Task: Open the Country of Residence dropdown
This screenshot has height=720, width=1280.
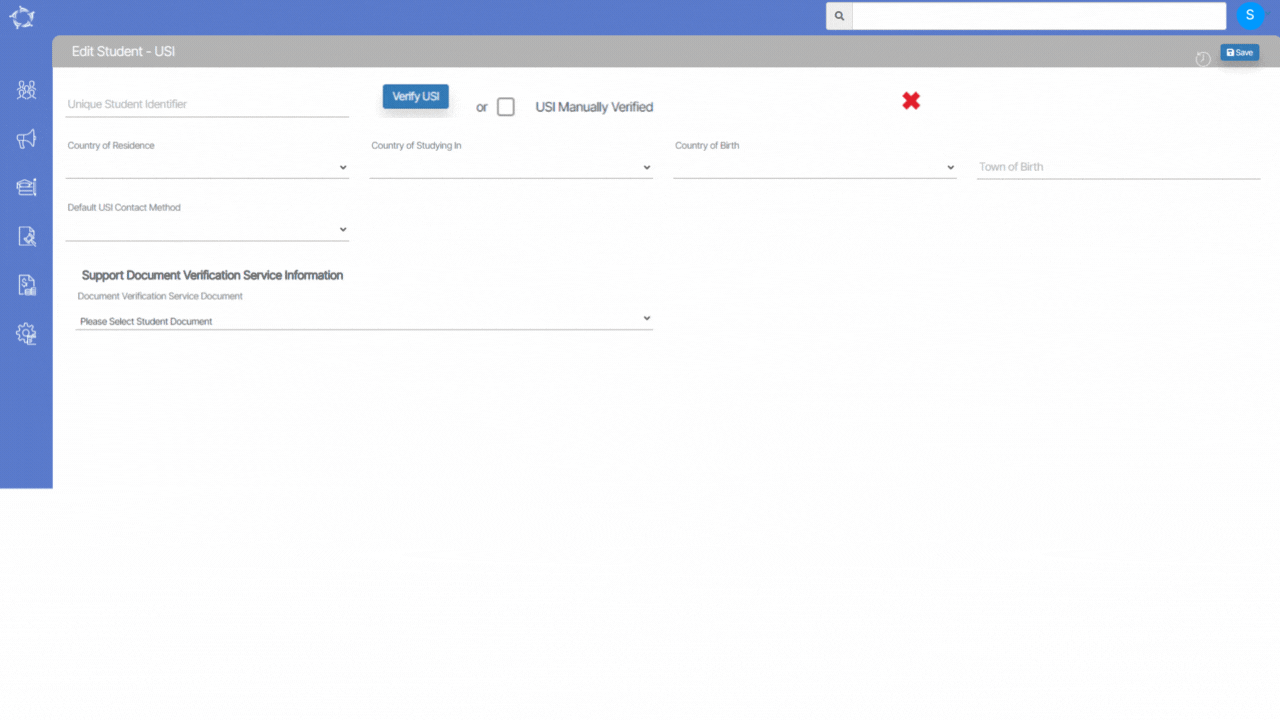Action: click(207, 167)
